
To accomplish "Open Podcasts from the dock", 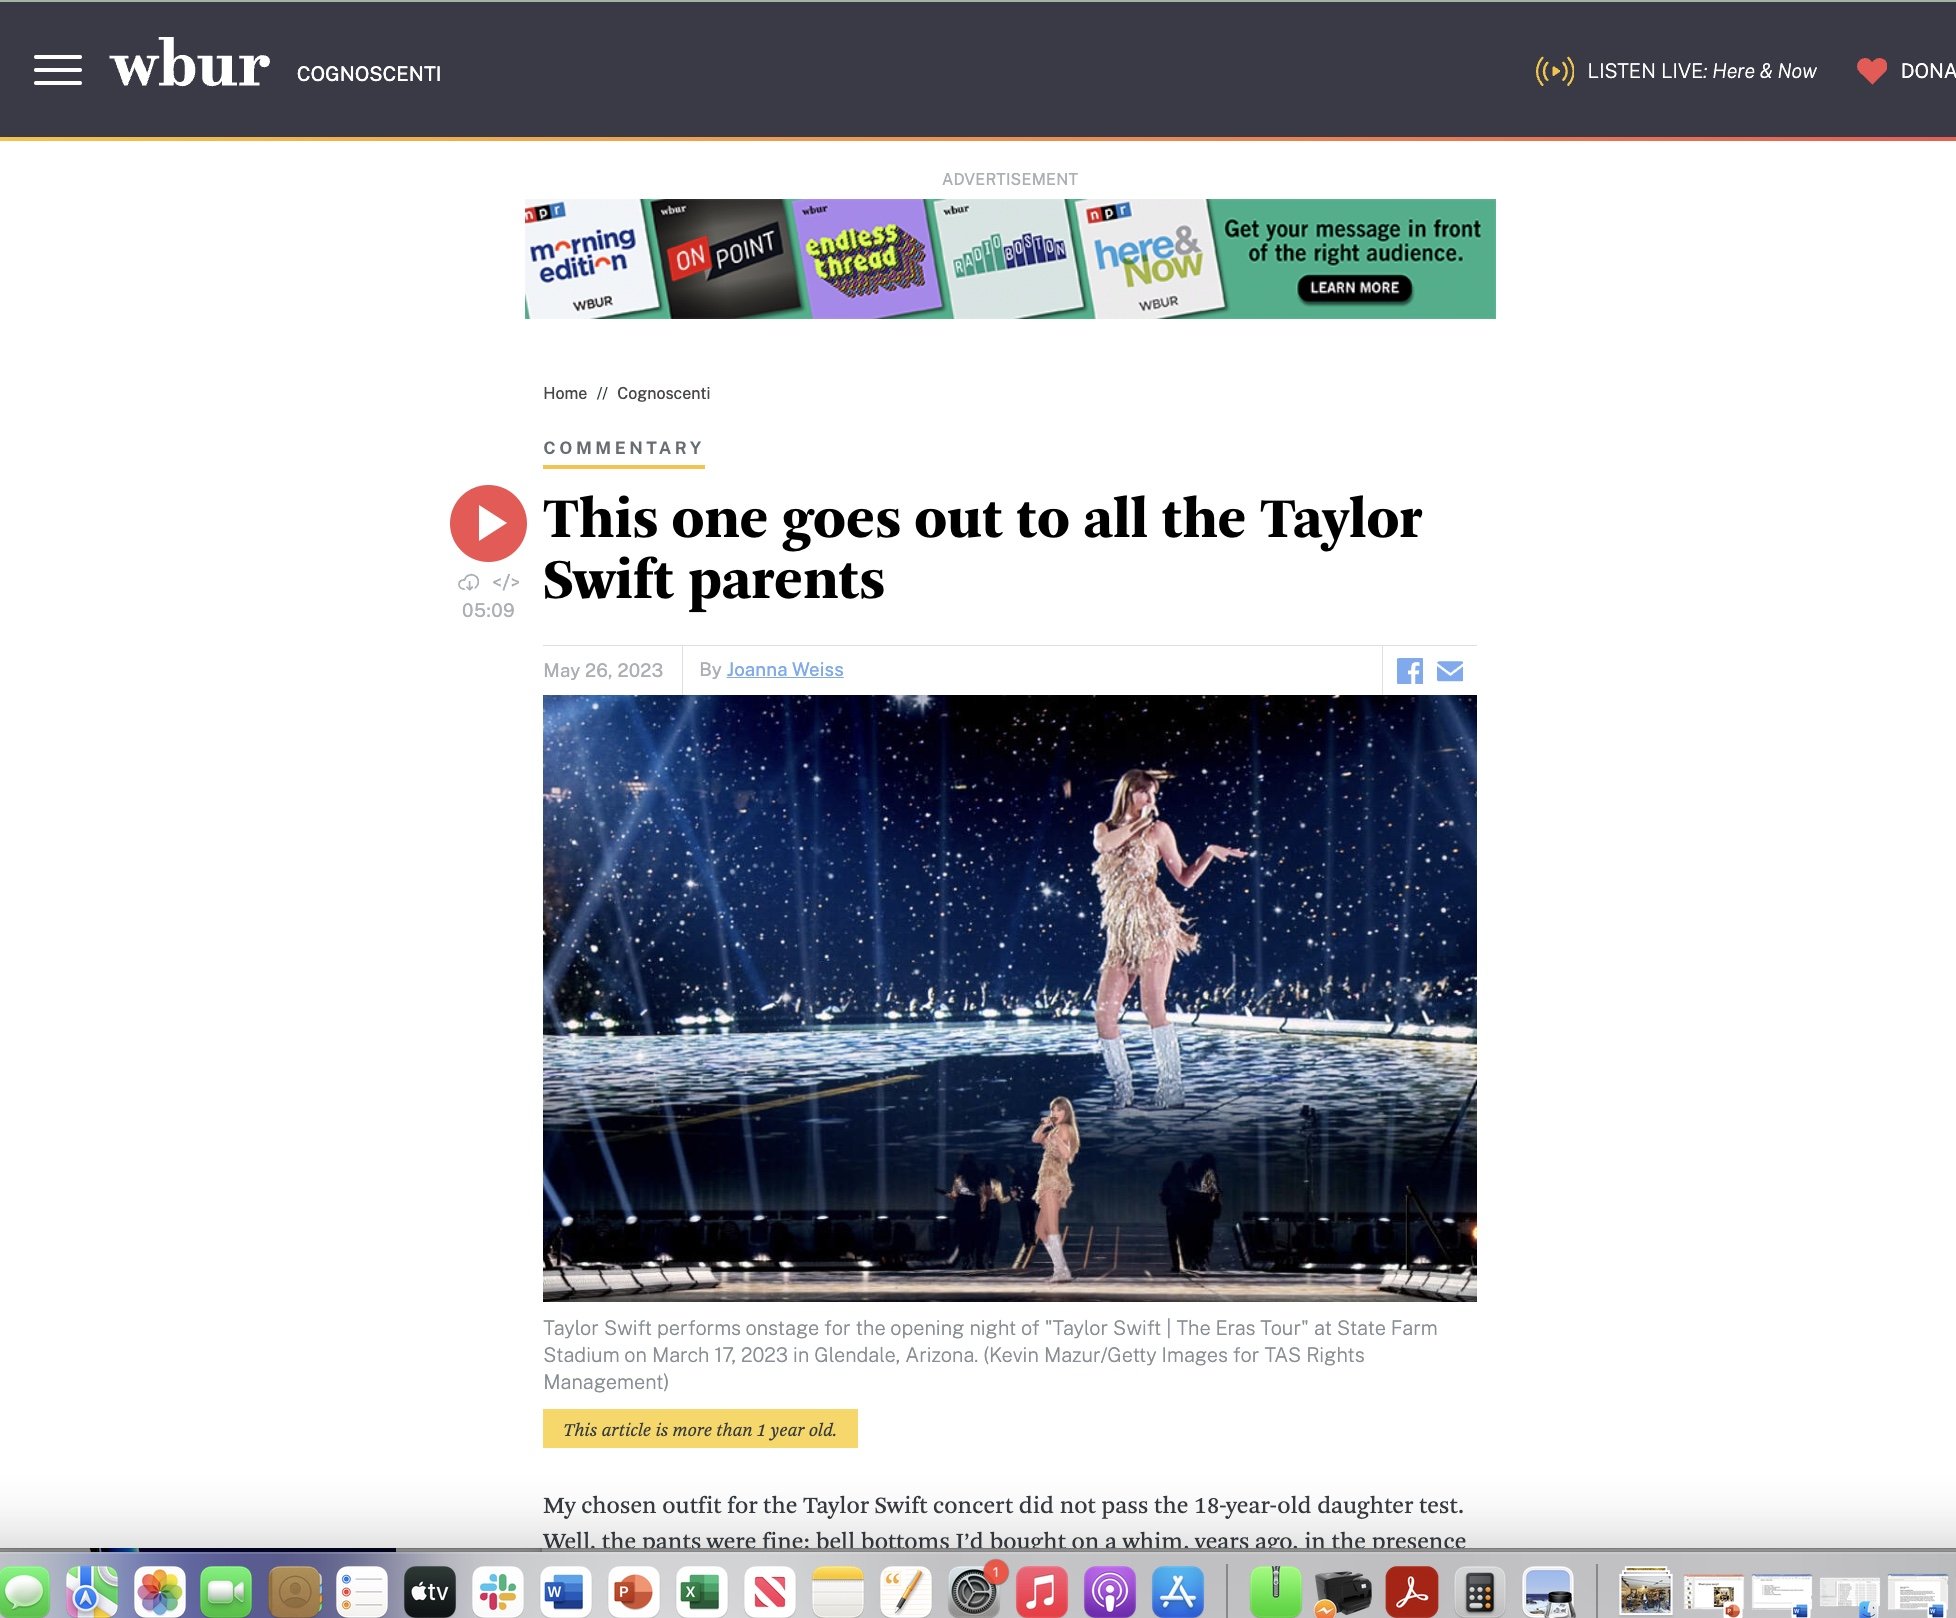I will [x=1109, y=1591].
